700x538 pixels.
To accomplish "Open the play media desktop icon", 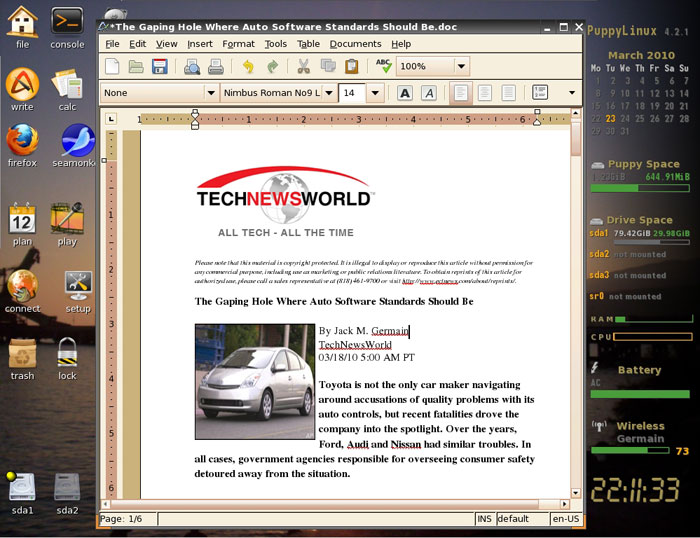I will tap(67, 224).
